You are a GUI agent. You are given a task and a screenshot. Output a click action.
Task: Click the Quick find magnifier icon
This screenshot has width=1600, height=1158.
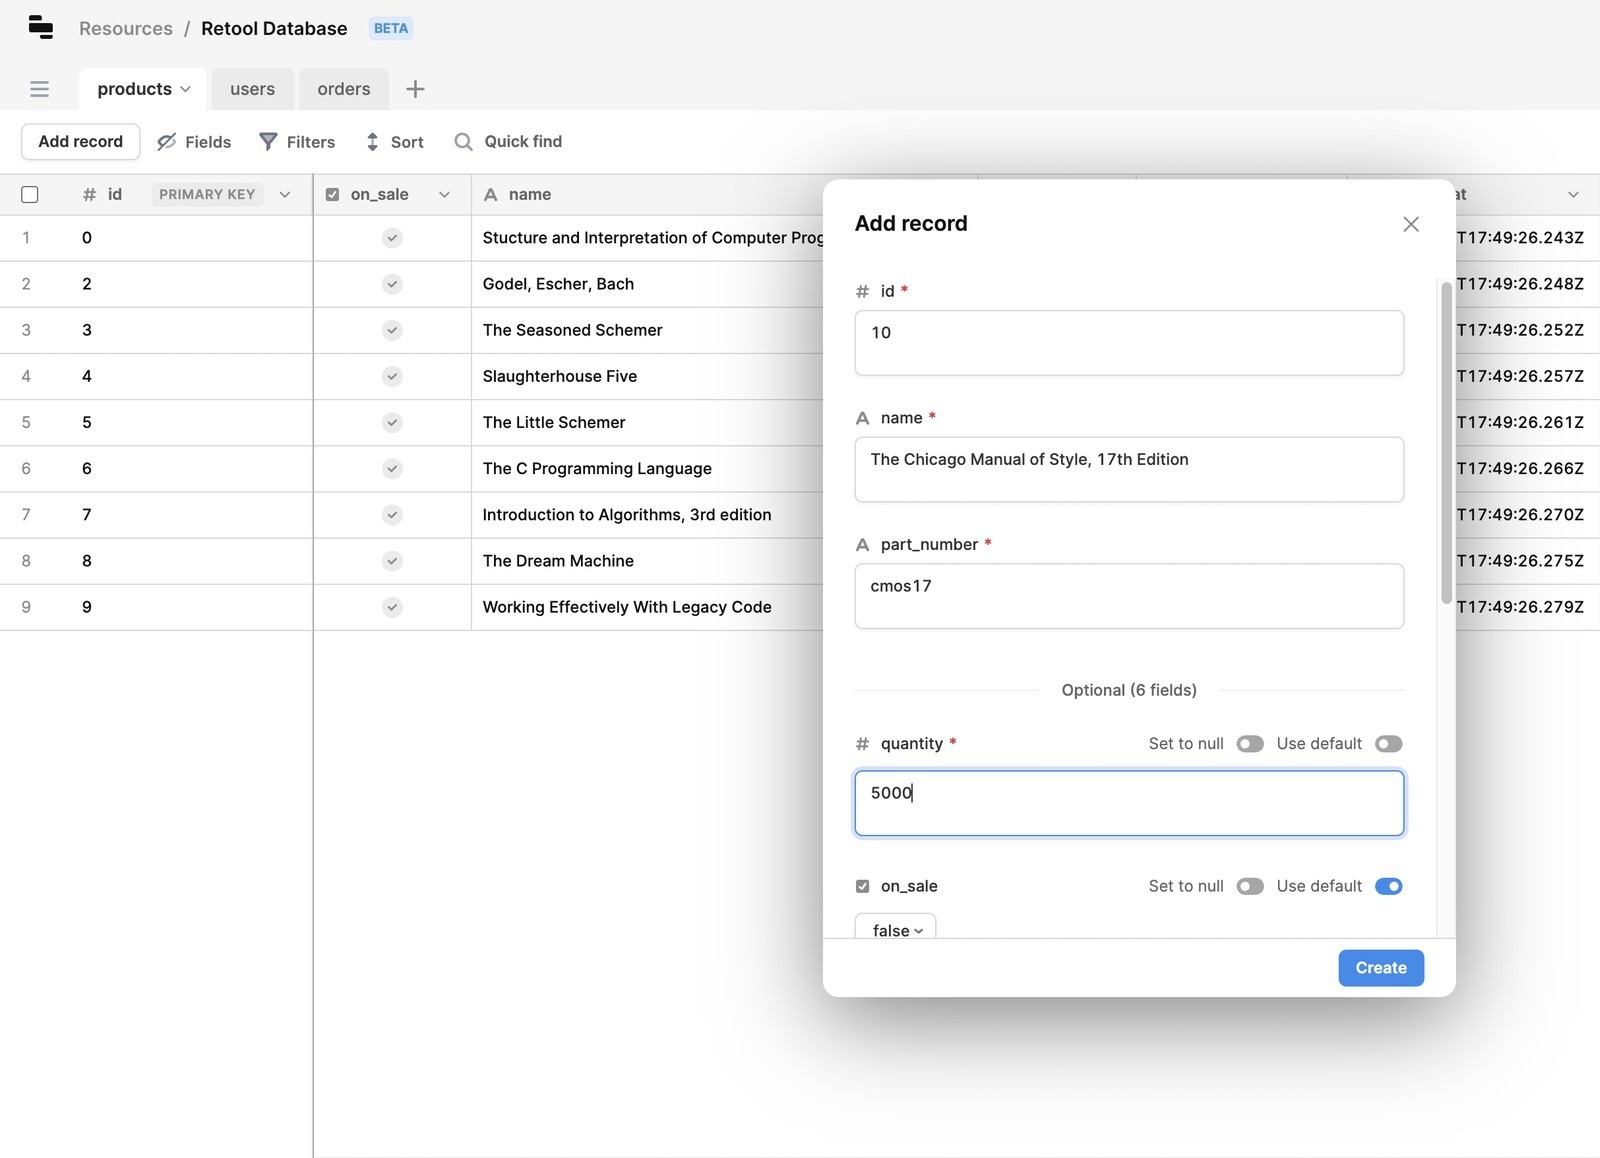463,142
